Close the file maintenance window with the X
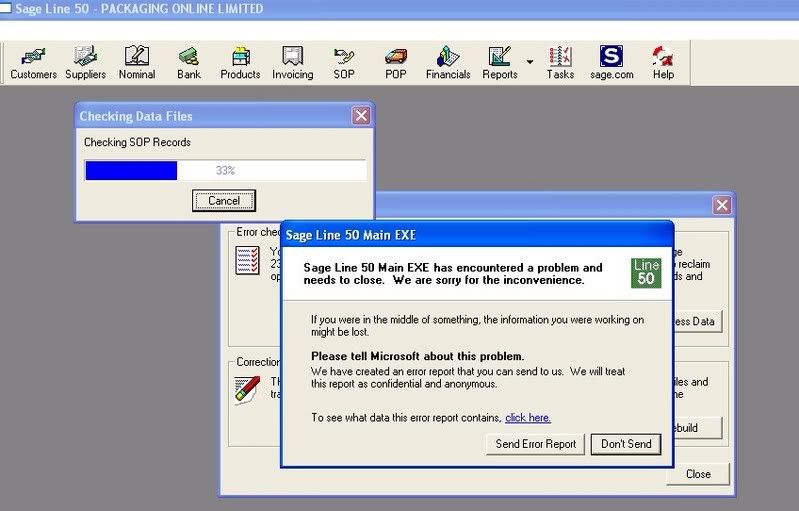 (x=722, y=205)
